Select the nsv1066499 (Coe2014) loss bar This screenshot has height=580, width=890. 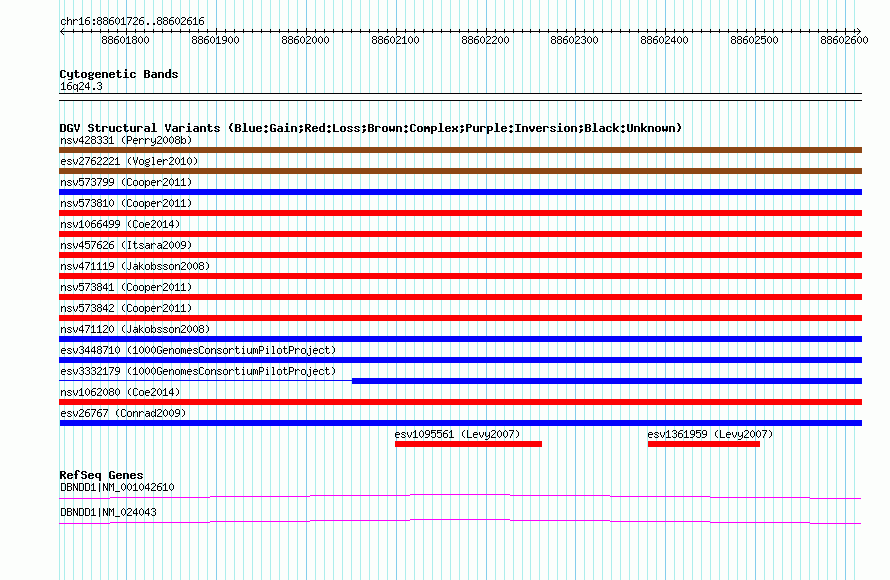click(460, 234)
